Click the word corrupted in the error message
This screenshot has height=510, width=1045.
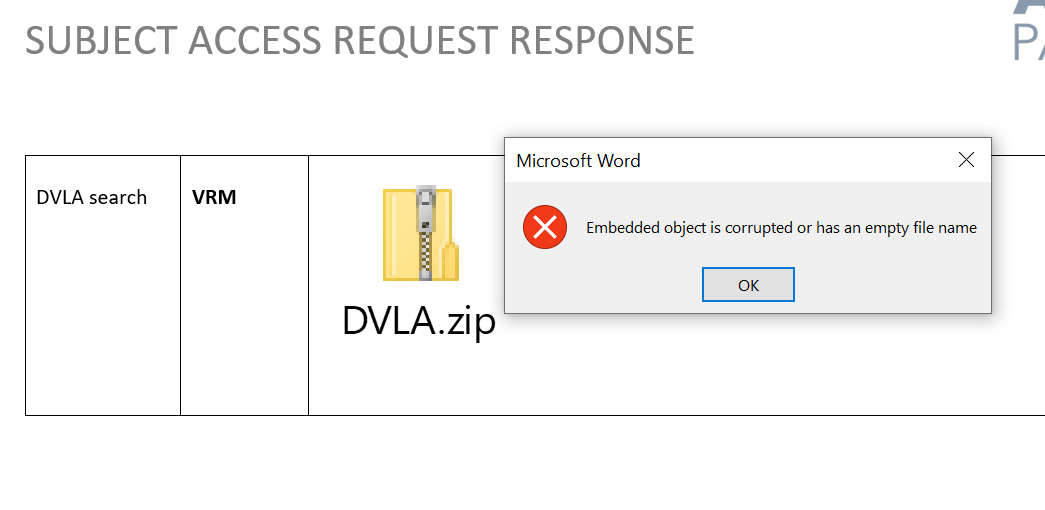point(758,228)
